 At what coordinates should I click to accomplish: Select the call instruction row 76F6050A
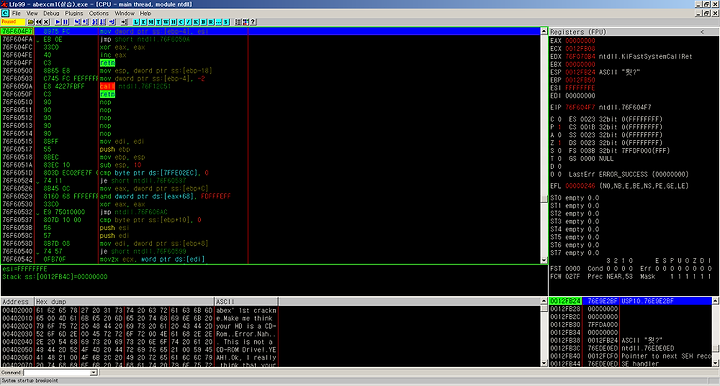(x=270, y=86)
